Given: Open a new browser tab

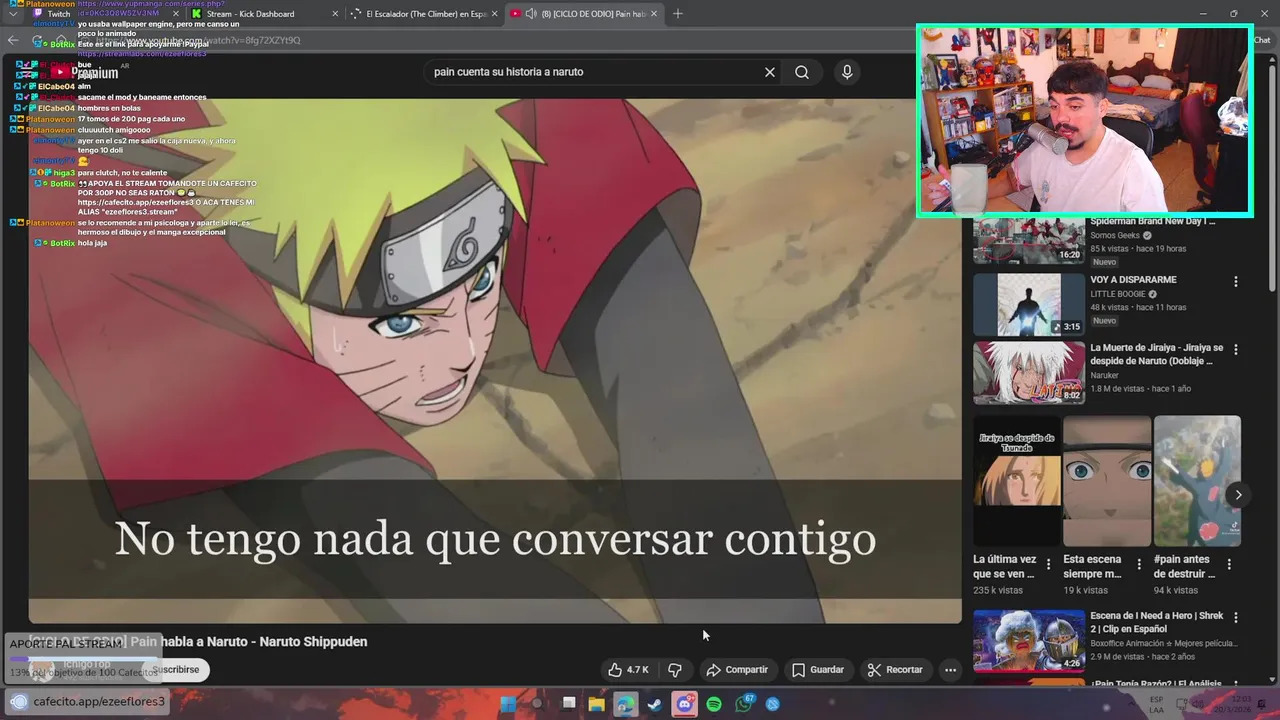Looking at the screenshot, I should pyautogui.click(x=678, y=14).
